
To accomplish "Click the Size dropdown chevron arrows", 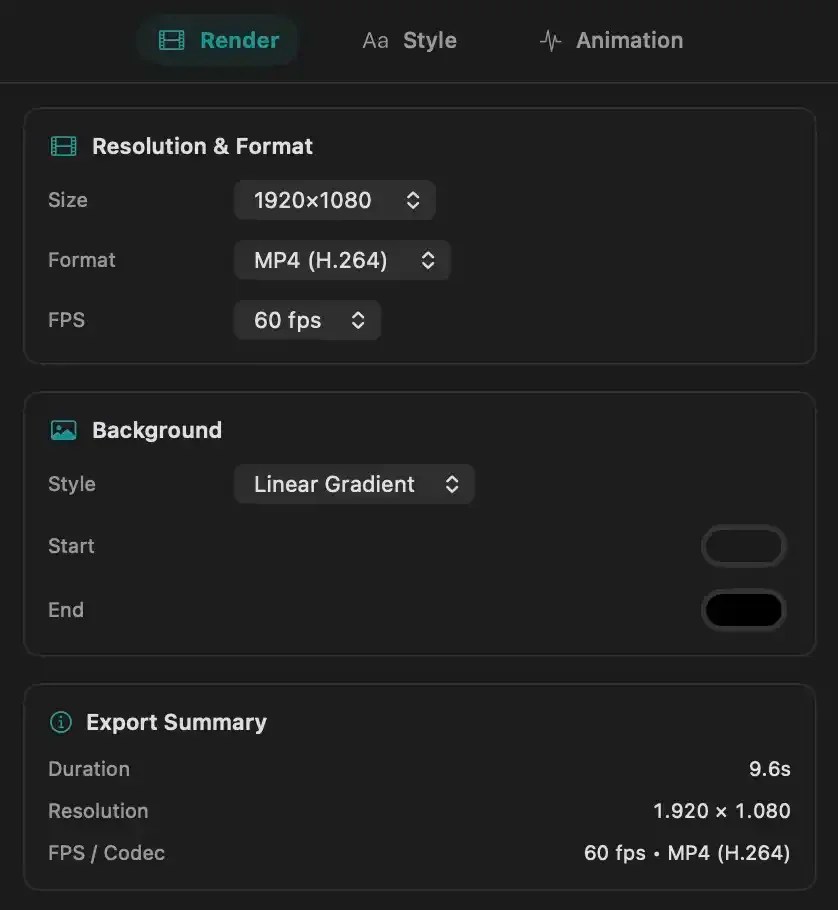I will 413,200.
